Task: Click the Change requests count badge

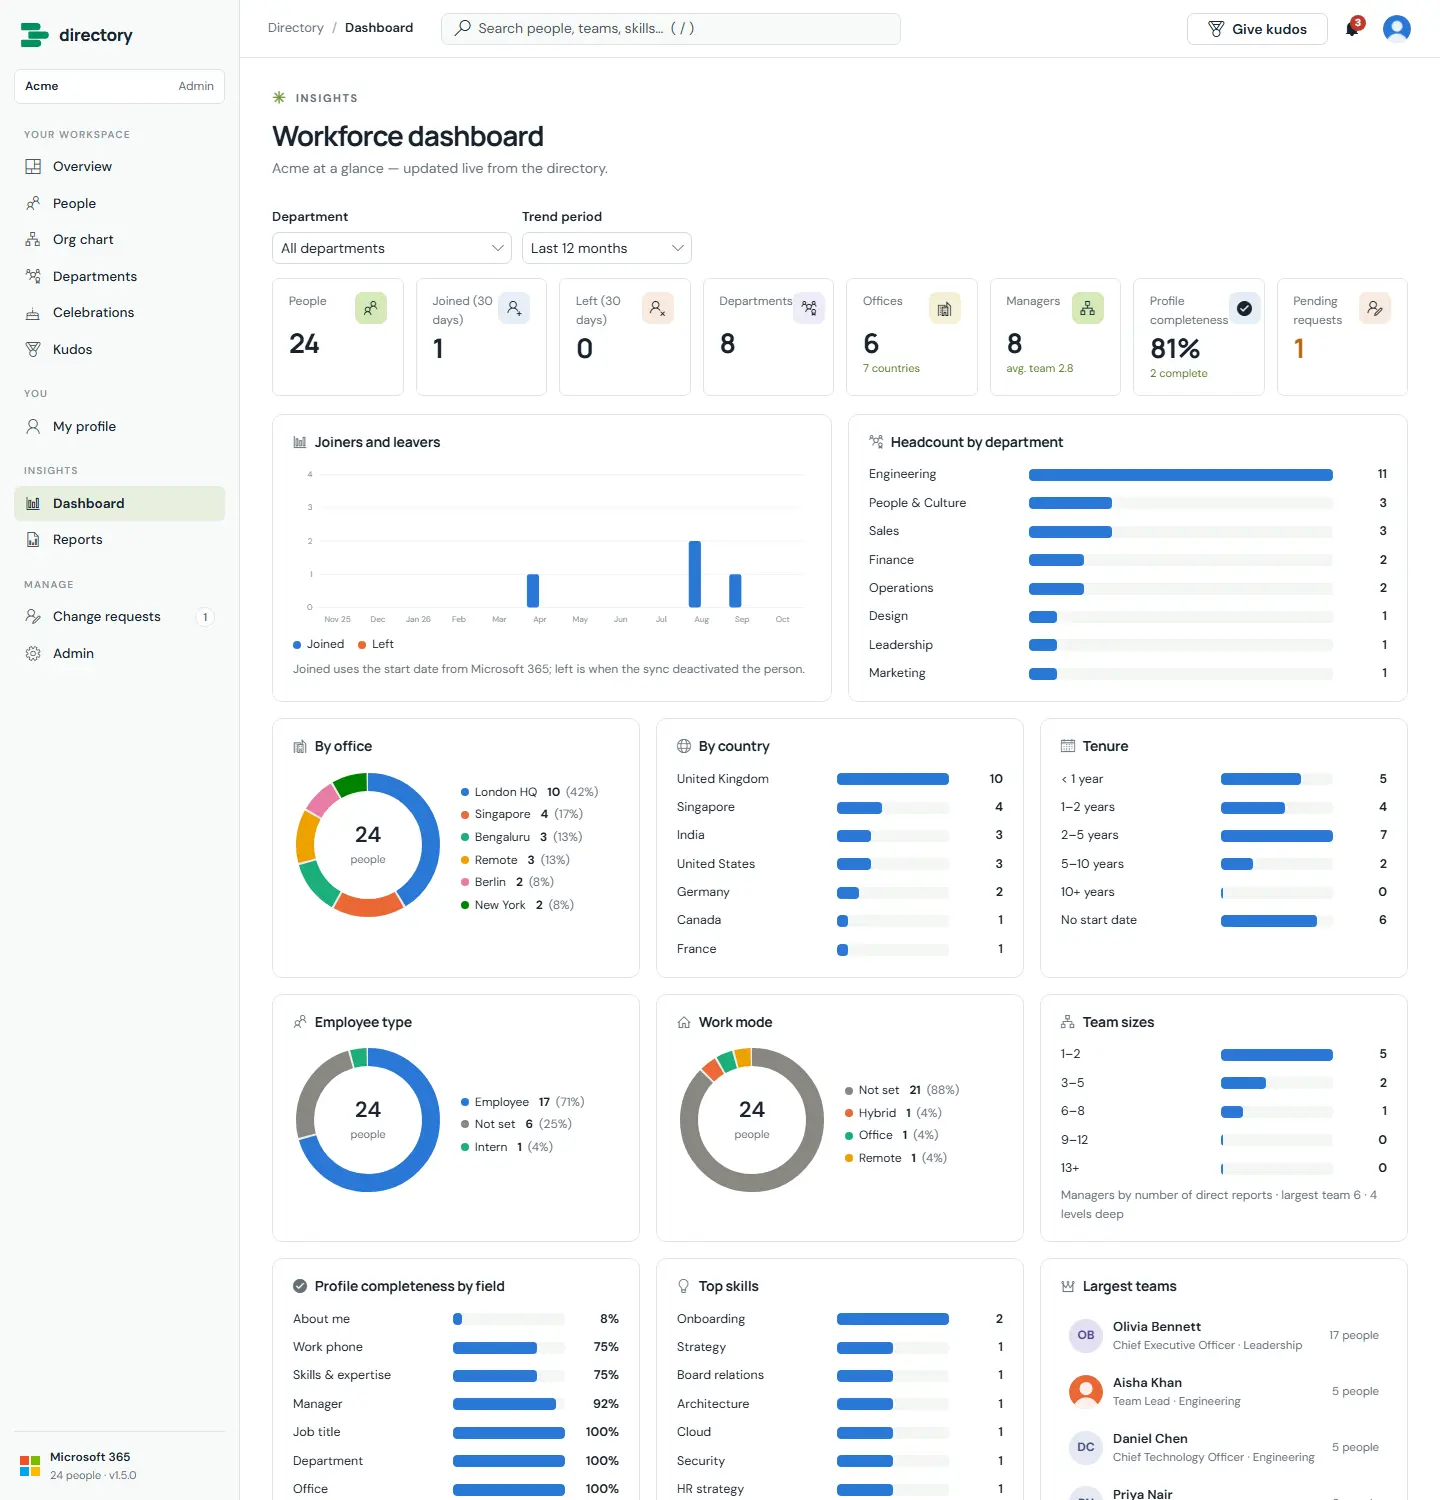Action: pos(205,617)
